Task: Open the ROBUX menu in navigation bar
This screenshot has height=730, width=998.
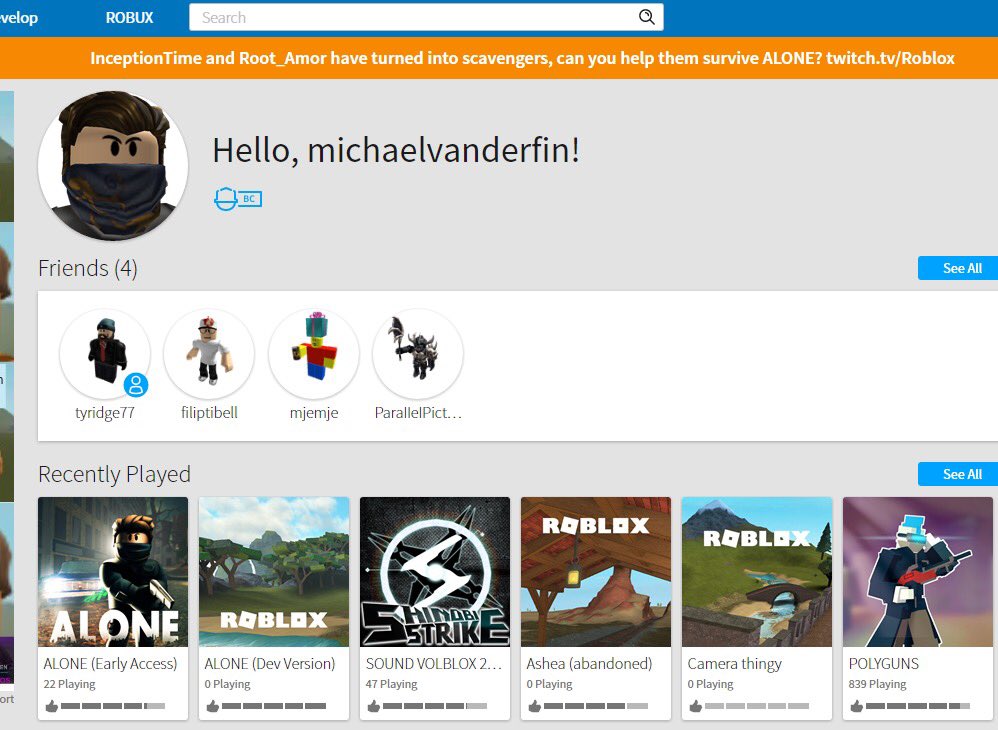Action: (x=129, y=18)
